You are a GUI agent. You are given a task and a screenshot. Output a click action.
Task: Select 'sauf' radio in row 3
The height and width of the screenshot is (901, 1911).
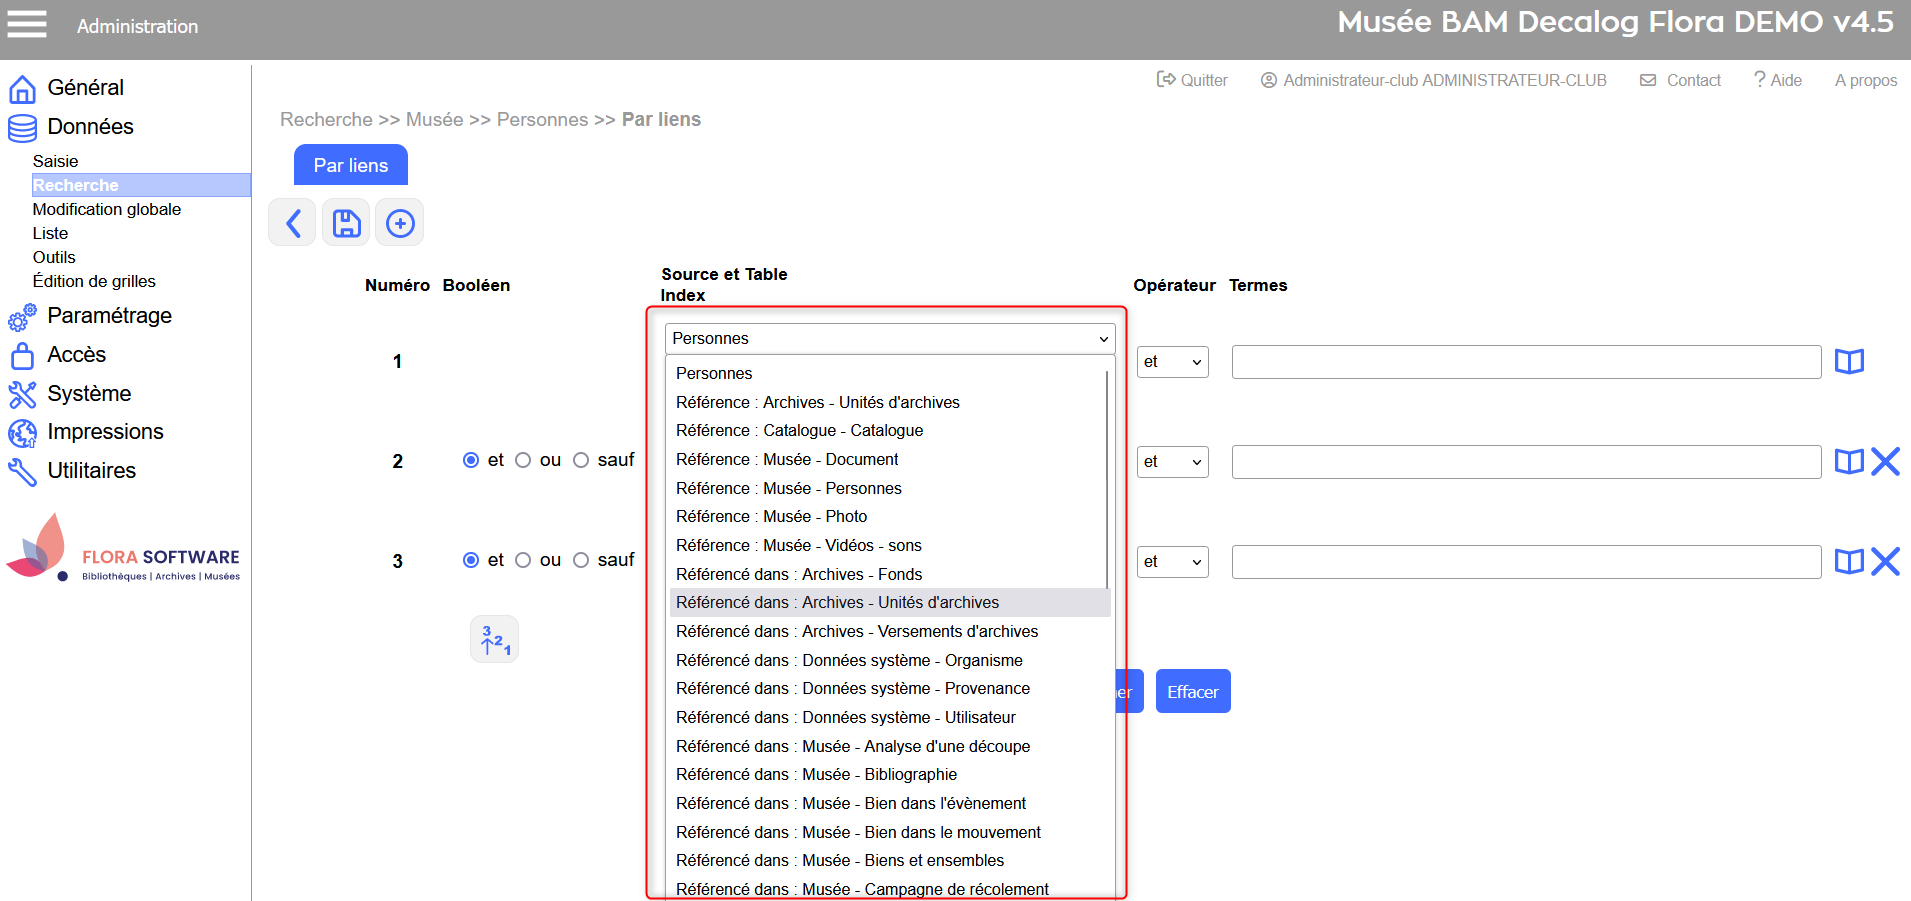pos(581,560)
